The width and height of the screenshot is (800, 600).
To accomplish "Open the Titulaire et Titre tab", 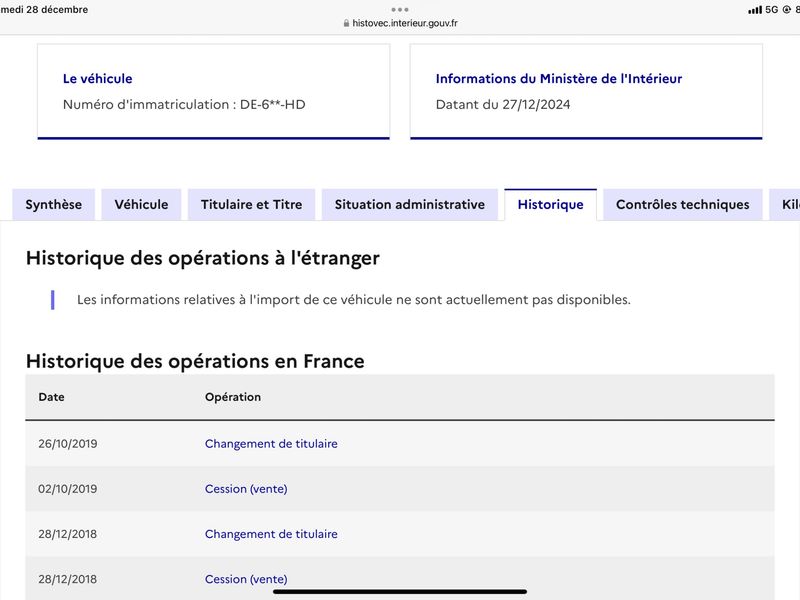I will [252, 205].
